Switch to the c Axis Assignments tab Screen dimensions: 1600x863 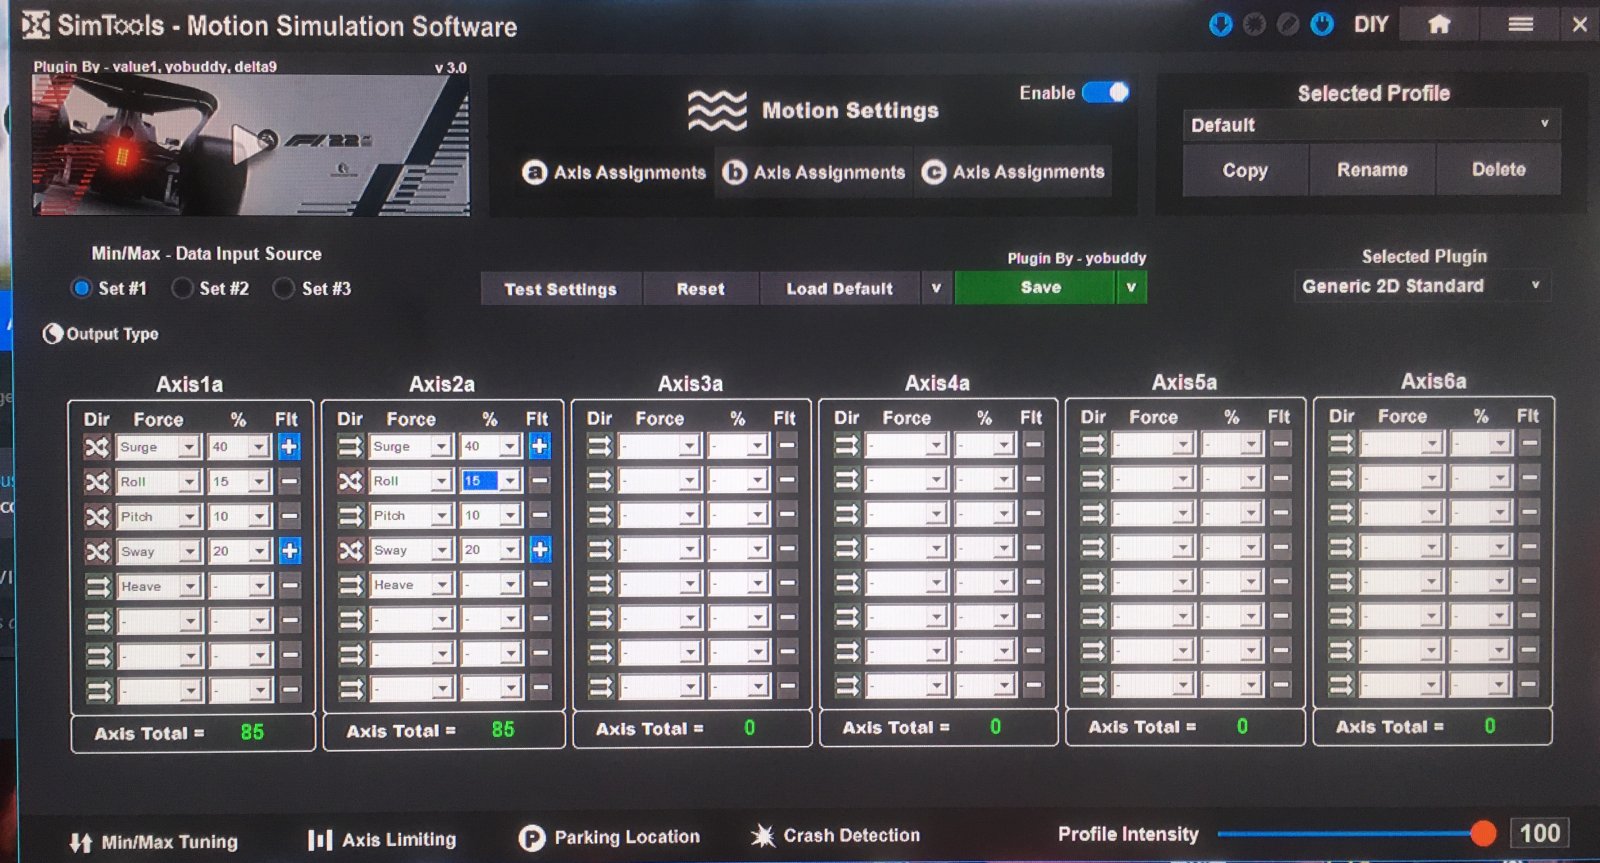pyautogui.click(x=1013, y=172)
